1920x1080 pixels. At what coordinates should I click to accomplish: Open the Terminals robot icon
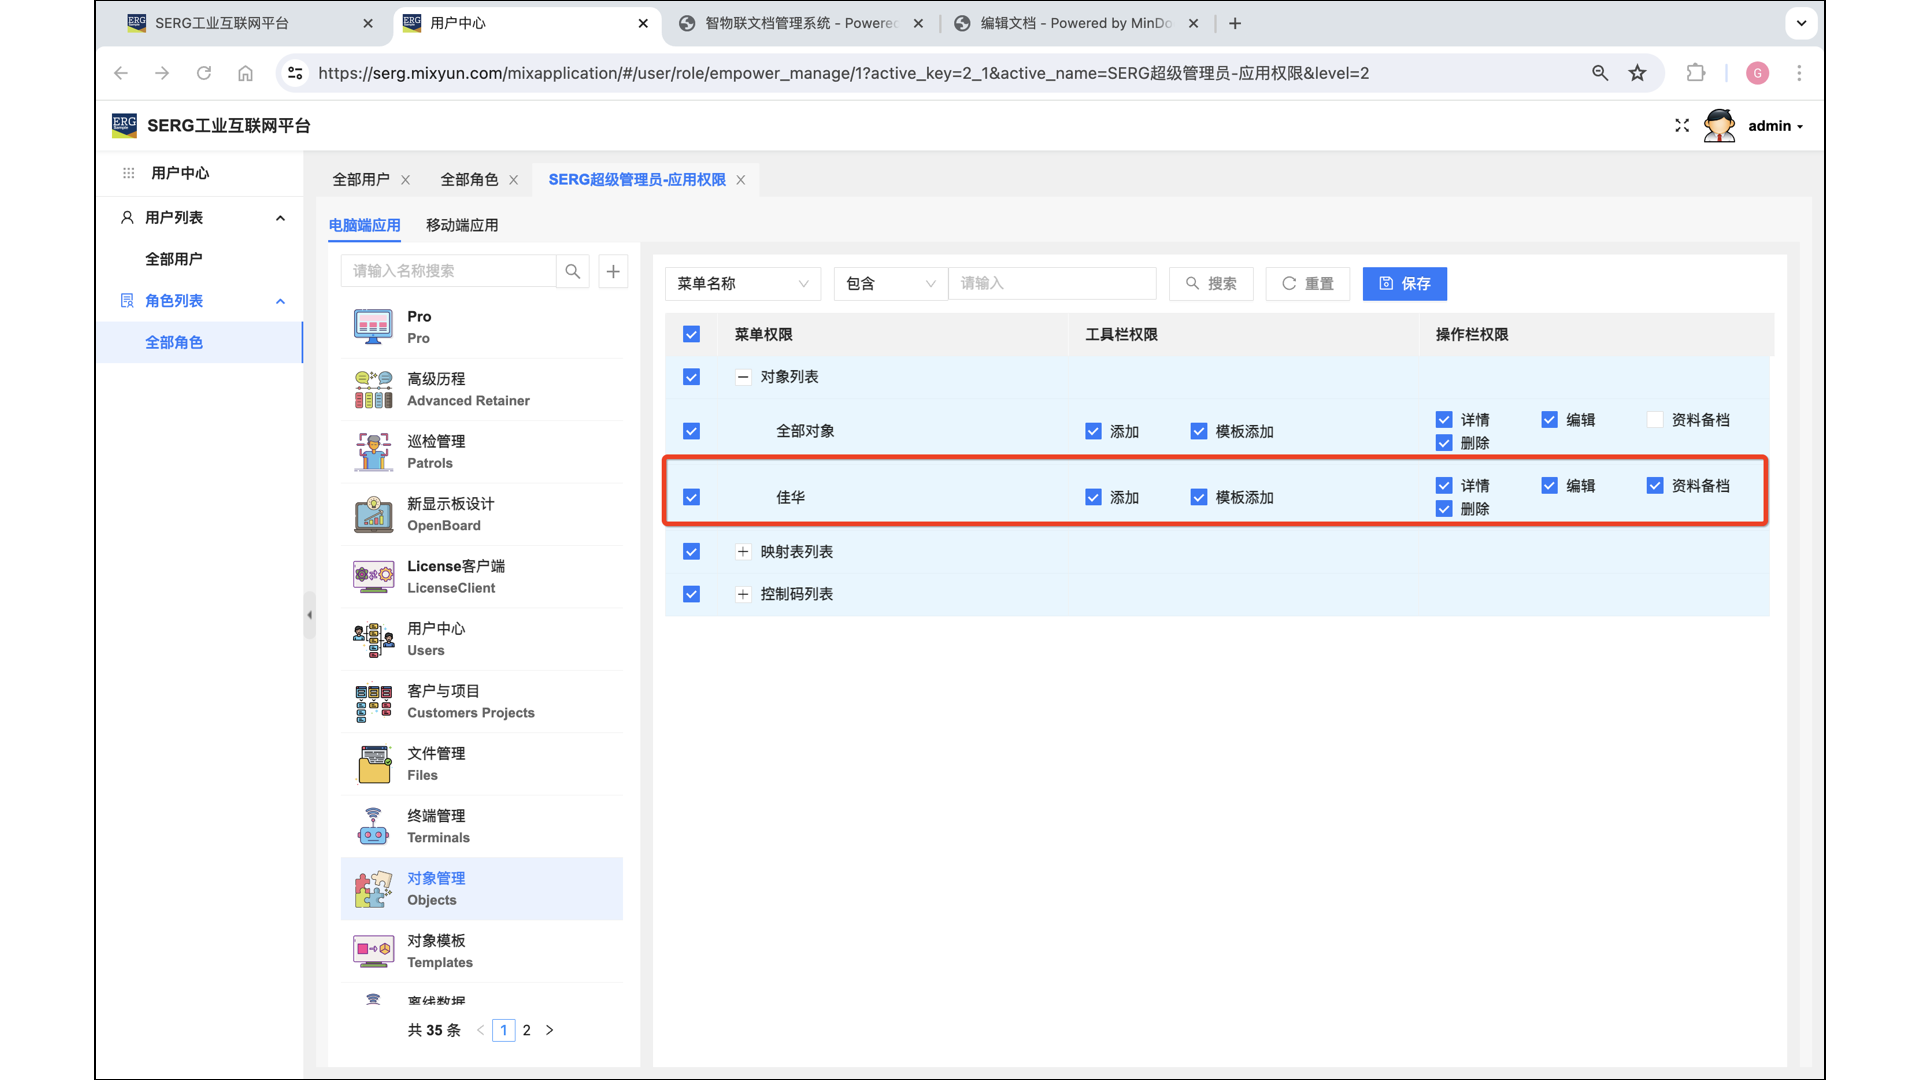point(373,826)
